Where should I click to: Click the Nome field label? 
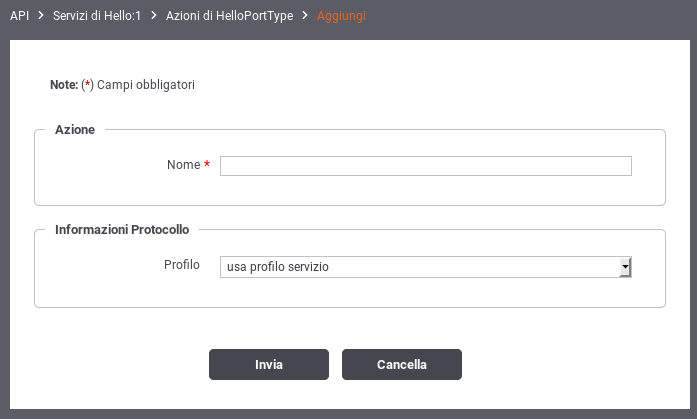tap(184, 165)
